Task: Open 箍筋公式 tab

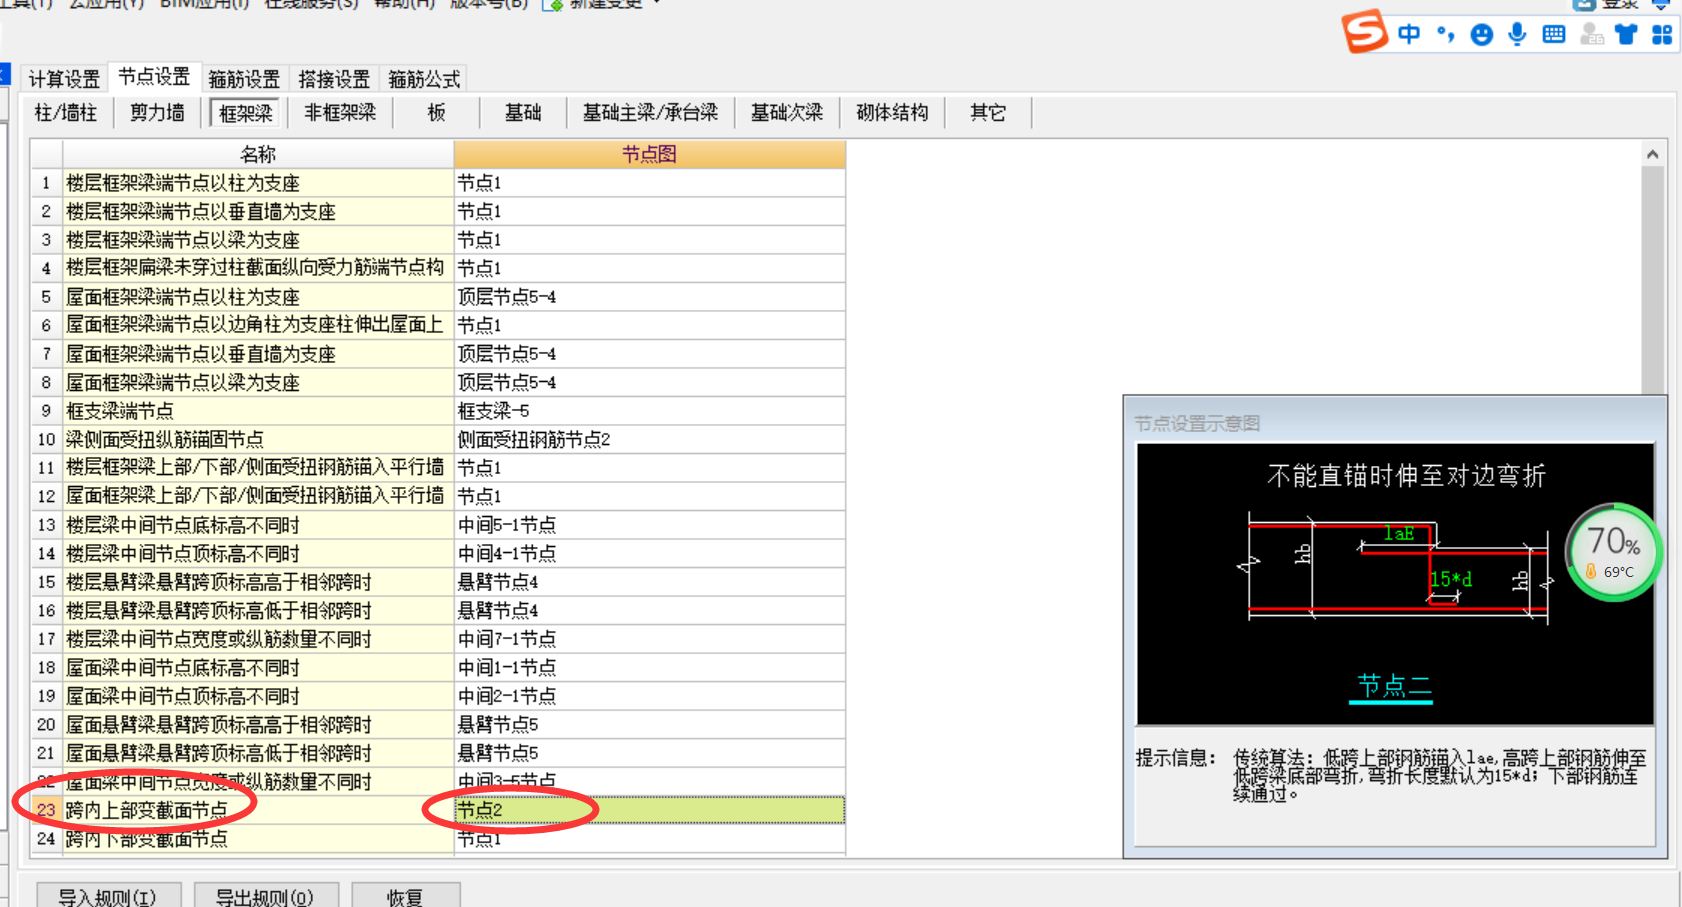Action: click(x=424, y=79)
